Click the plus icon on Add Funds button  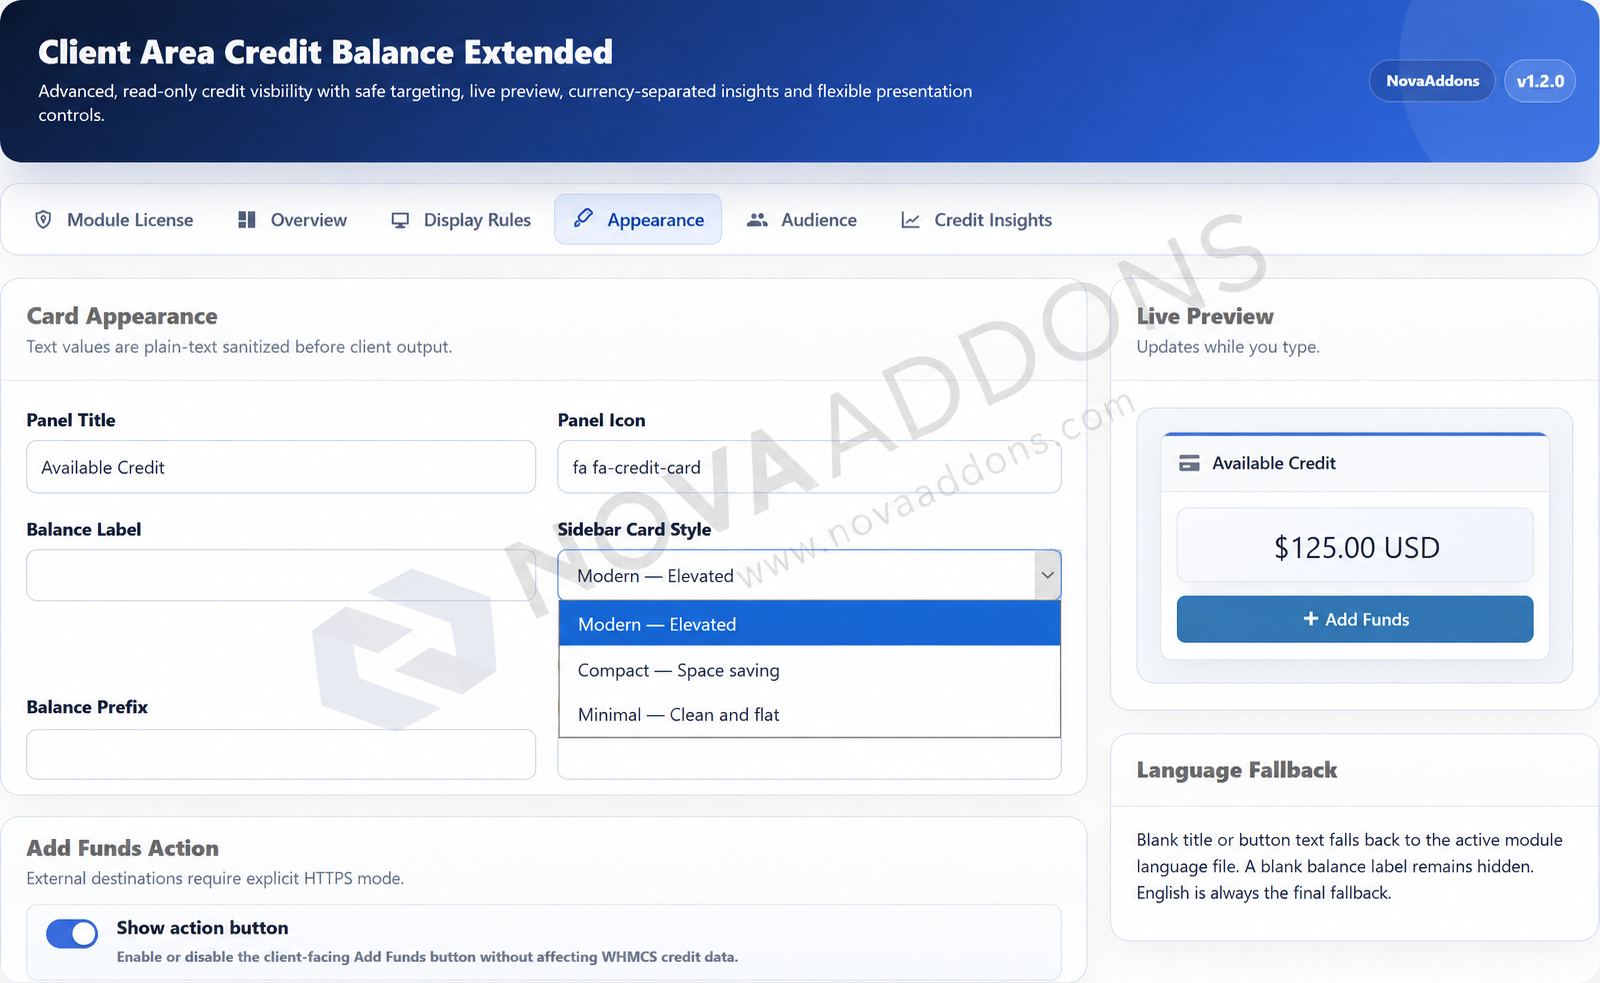pos(1310,619)
